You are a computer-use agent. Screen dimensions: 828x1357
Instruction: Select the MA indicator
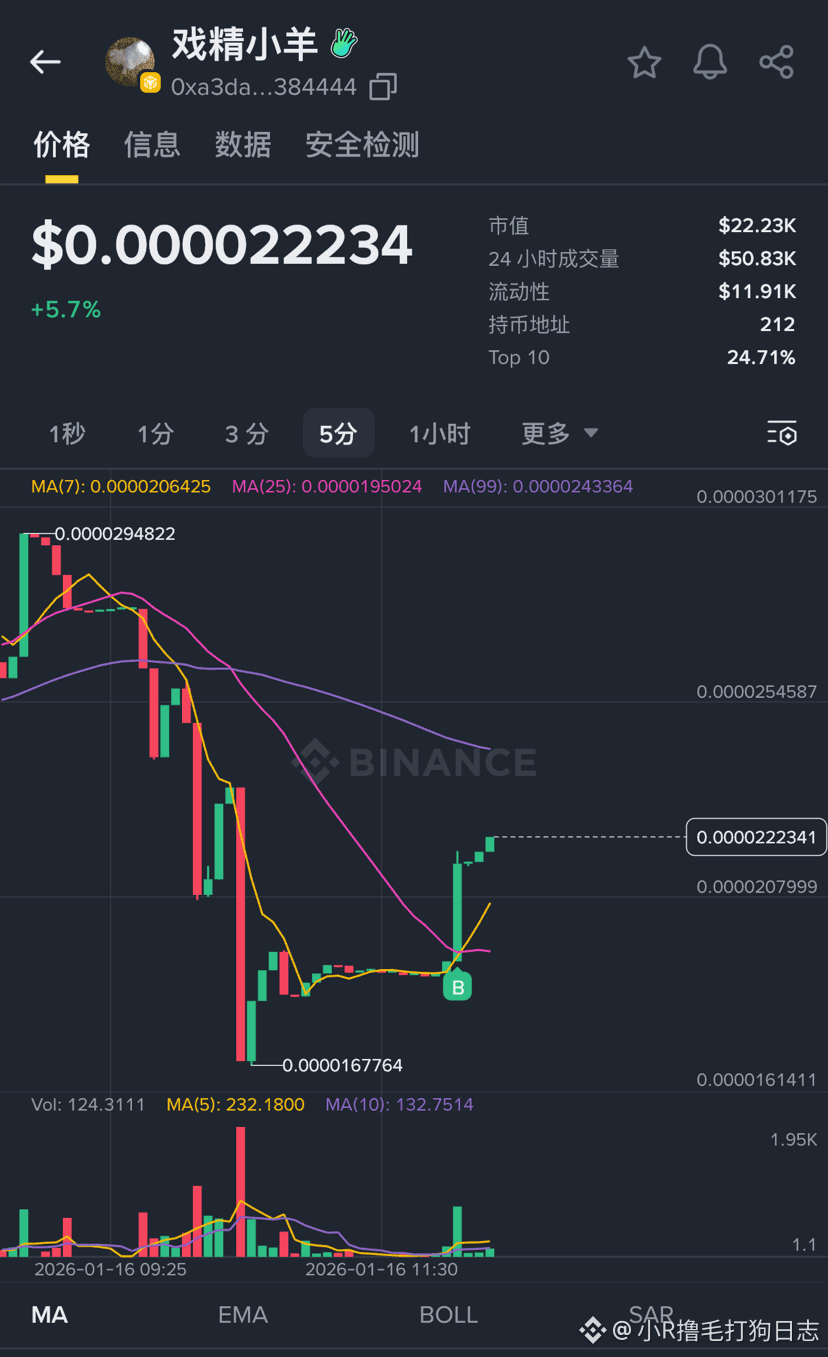click(x=50, y=1314)
